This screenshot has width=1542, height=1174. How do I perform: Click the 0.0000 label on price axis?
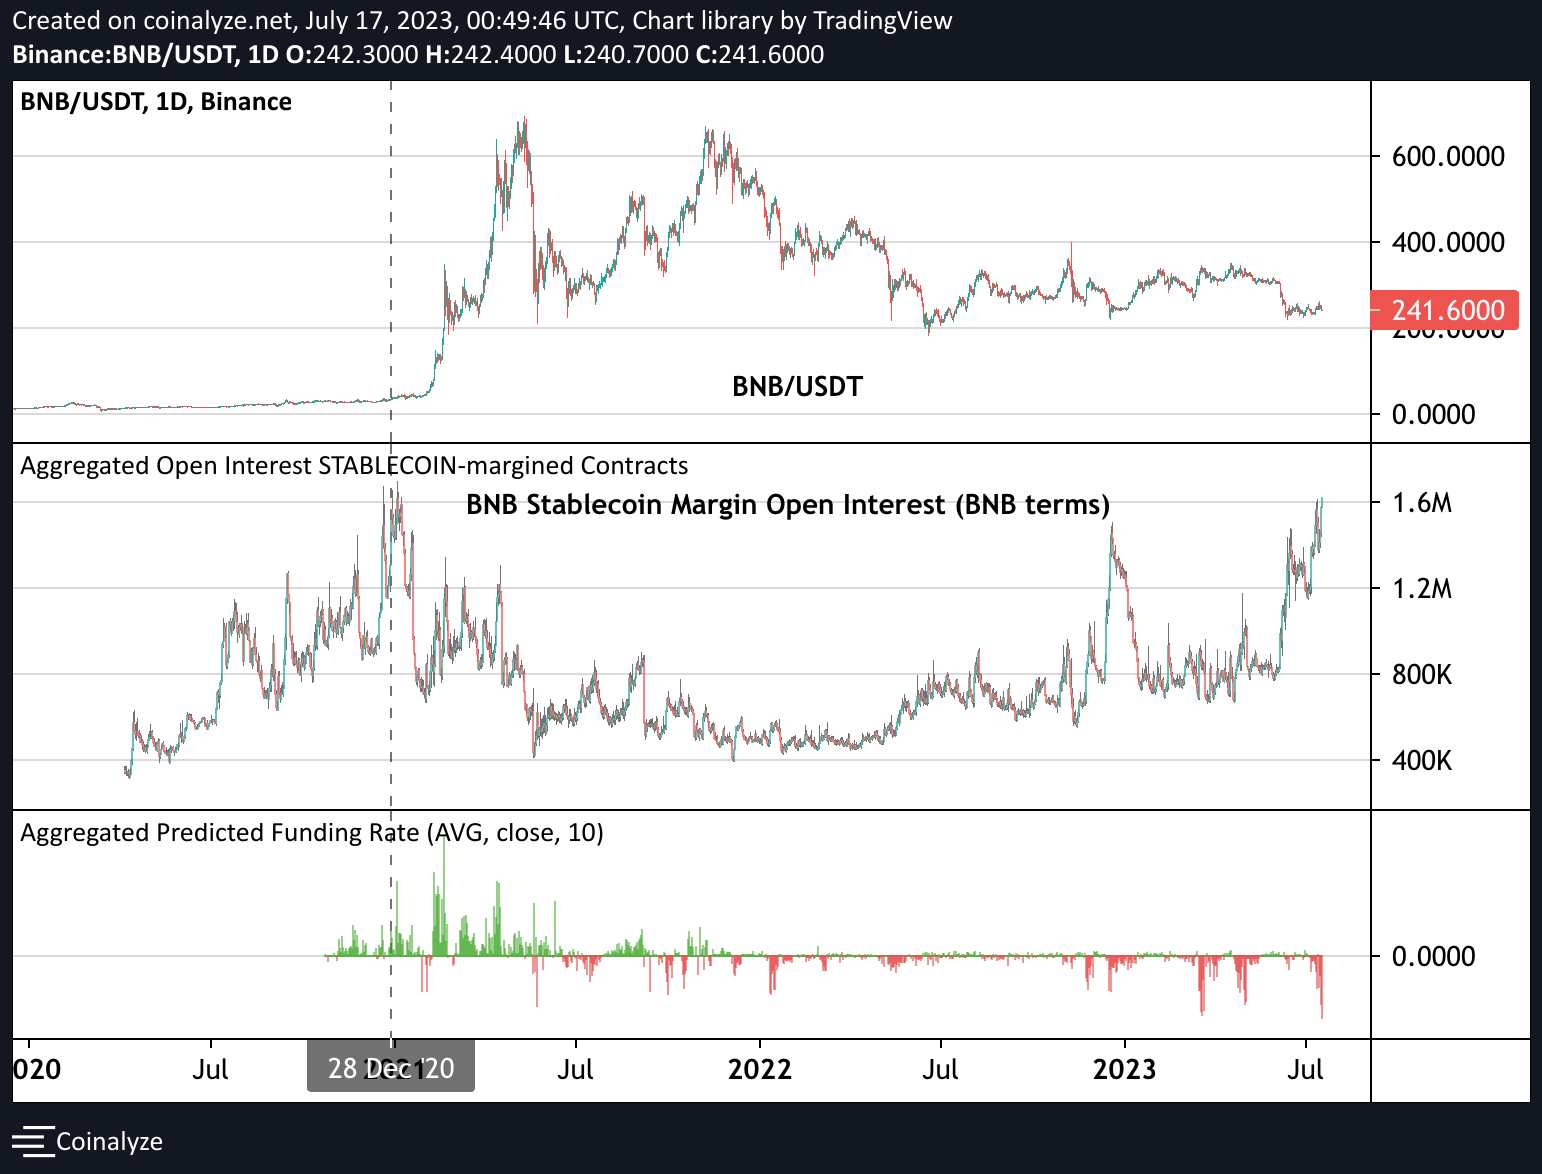click(1433, 414)
